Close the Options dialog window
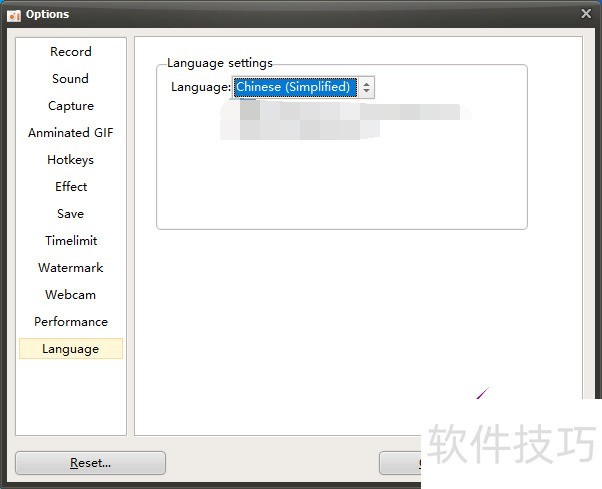 pyautogui.click(x=586, y=13)
